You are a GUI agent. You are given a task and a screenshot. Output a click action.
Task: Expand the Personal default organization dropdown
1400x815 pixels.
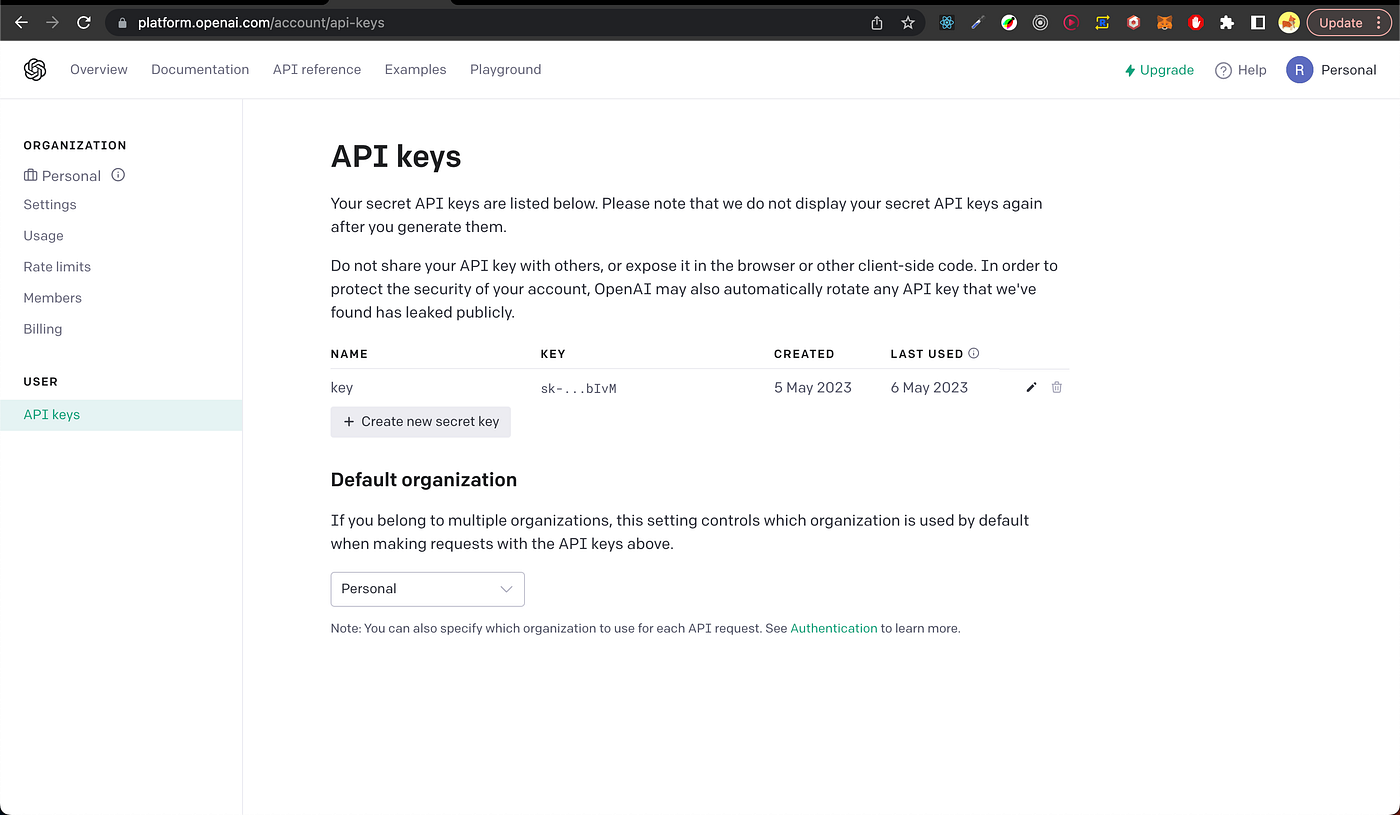[x=427, y=589]
